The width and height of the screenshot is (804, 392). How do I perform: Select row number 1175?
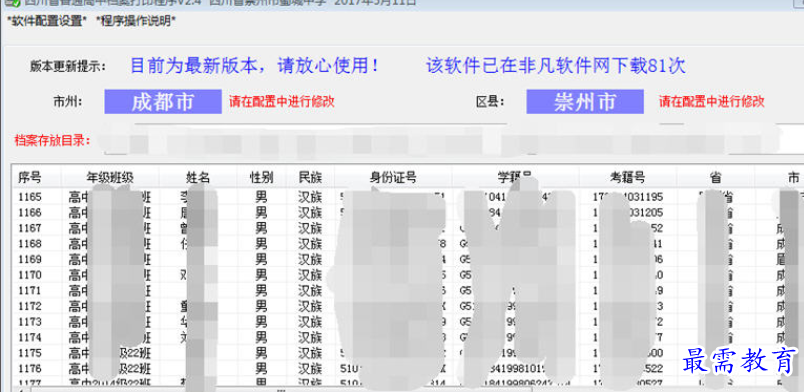click(30, 353)
